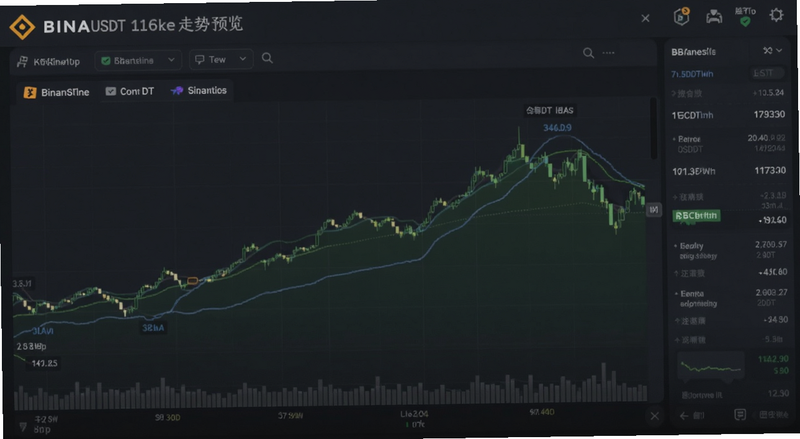Click the orange diamond Binance logo
Viewport: 800px width, 439px height.
coord(22,27)
